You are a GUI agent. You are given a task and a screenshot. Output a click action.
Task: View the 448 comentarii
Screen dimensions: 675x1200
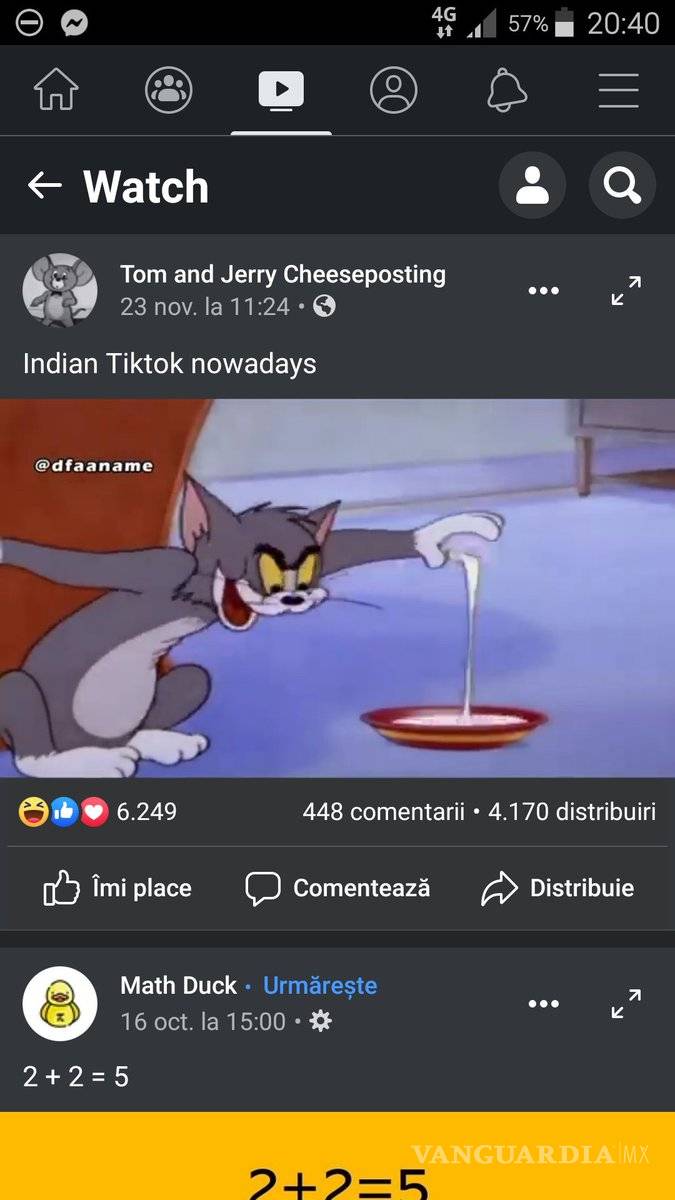(384, 812)
